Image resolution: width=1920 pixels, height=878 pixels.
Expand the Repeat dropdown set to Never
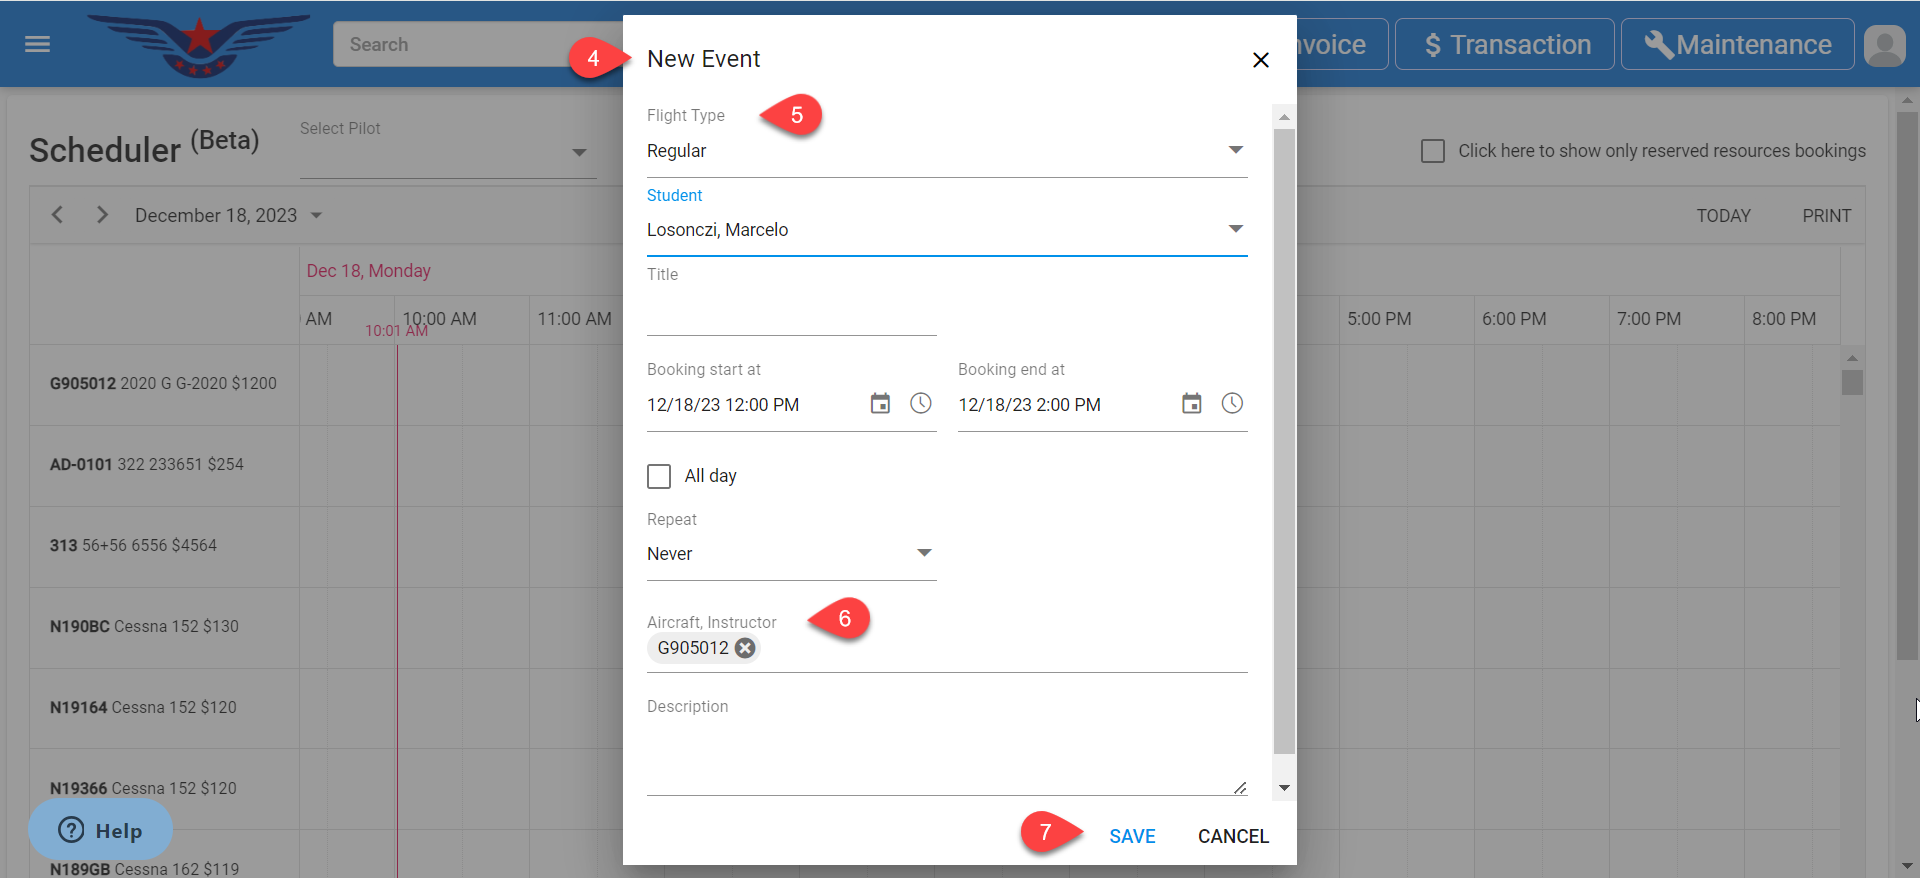[924, 553]
